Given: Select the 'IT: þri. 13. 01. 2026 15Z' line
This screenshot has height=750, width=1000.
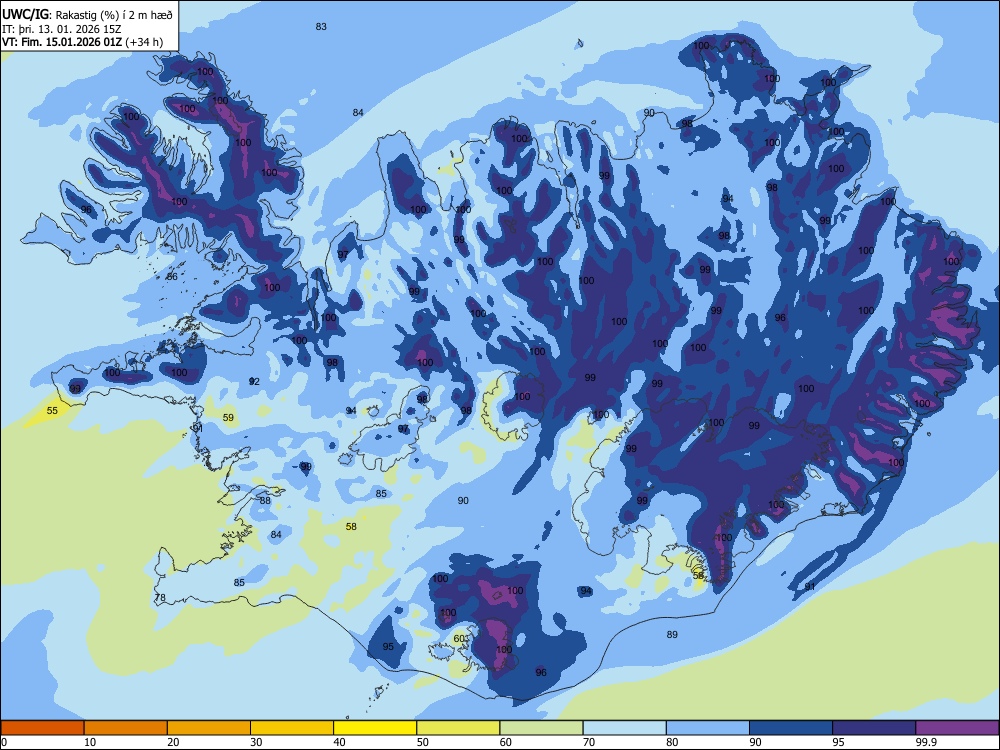Looking at the screenshot, I should (62, 29).
